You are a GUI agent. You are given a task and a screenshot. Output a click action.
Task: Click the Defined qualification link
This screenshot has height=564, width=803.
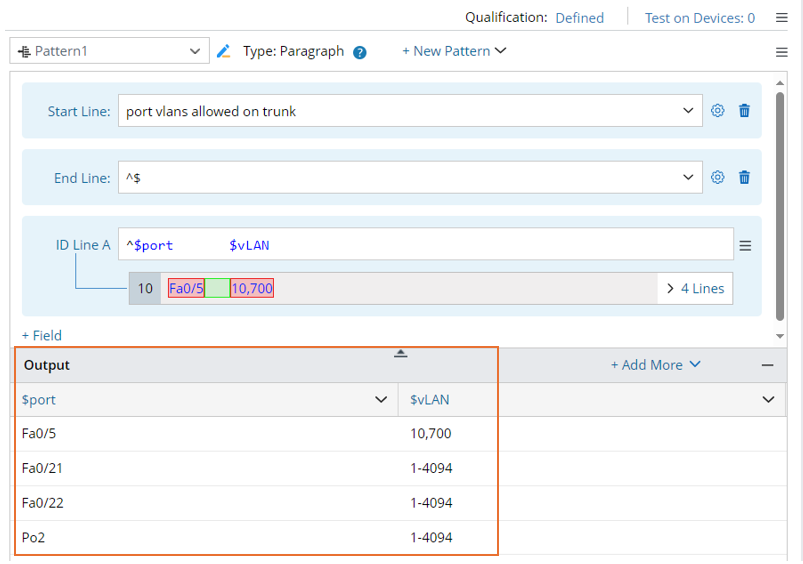(579, 17)
